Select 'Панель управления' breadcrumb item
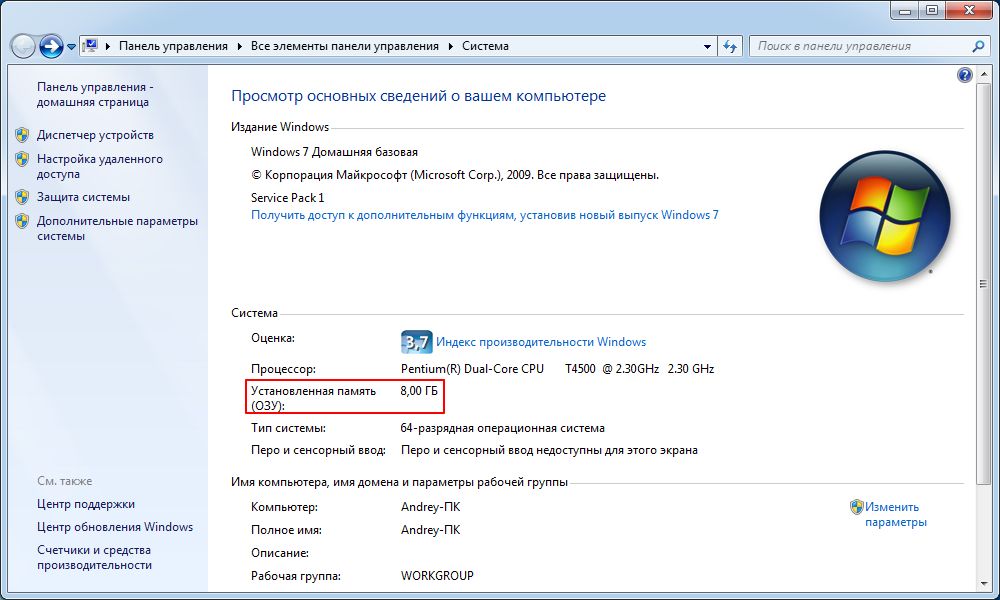The height and width of the screenshot is (600, 1000). coord(173,46)
